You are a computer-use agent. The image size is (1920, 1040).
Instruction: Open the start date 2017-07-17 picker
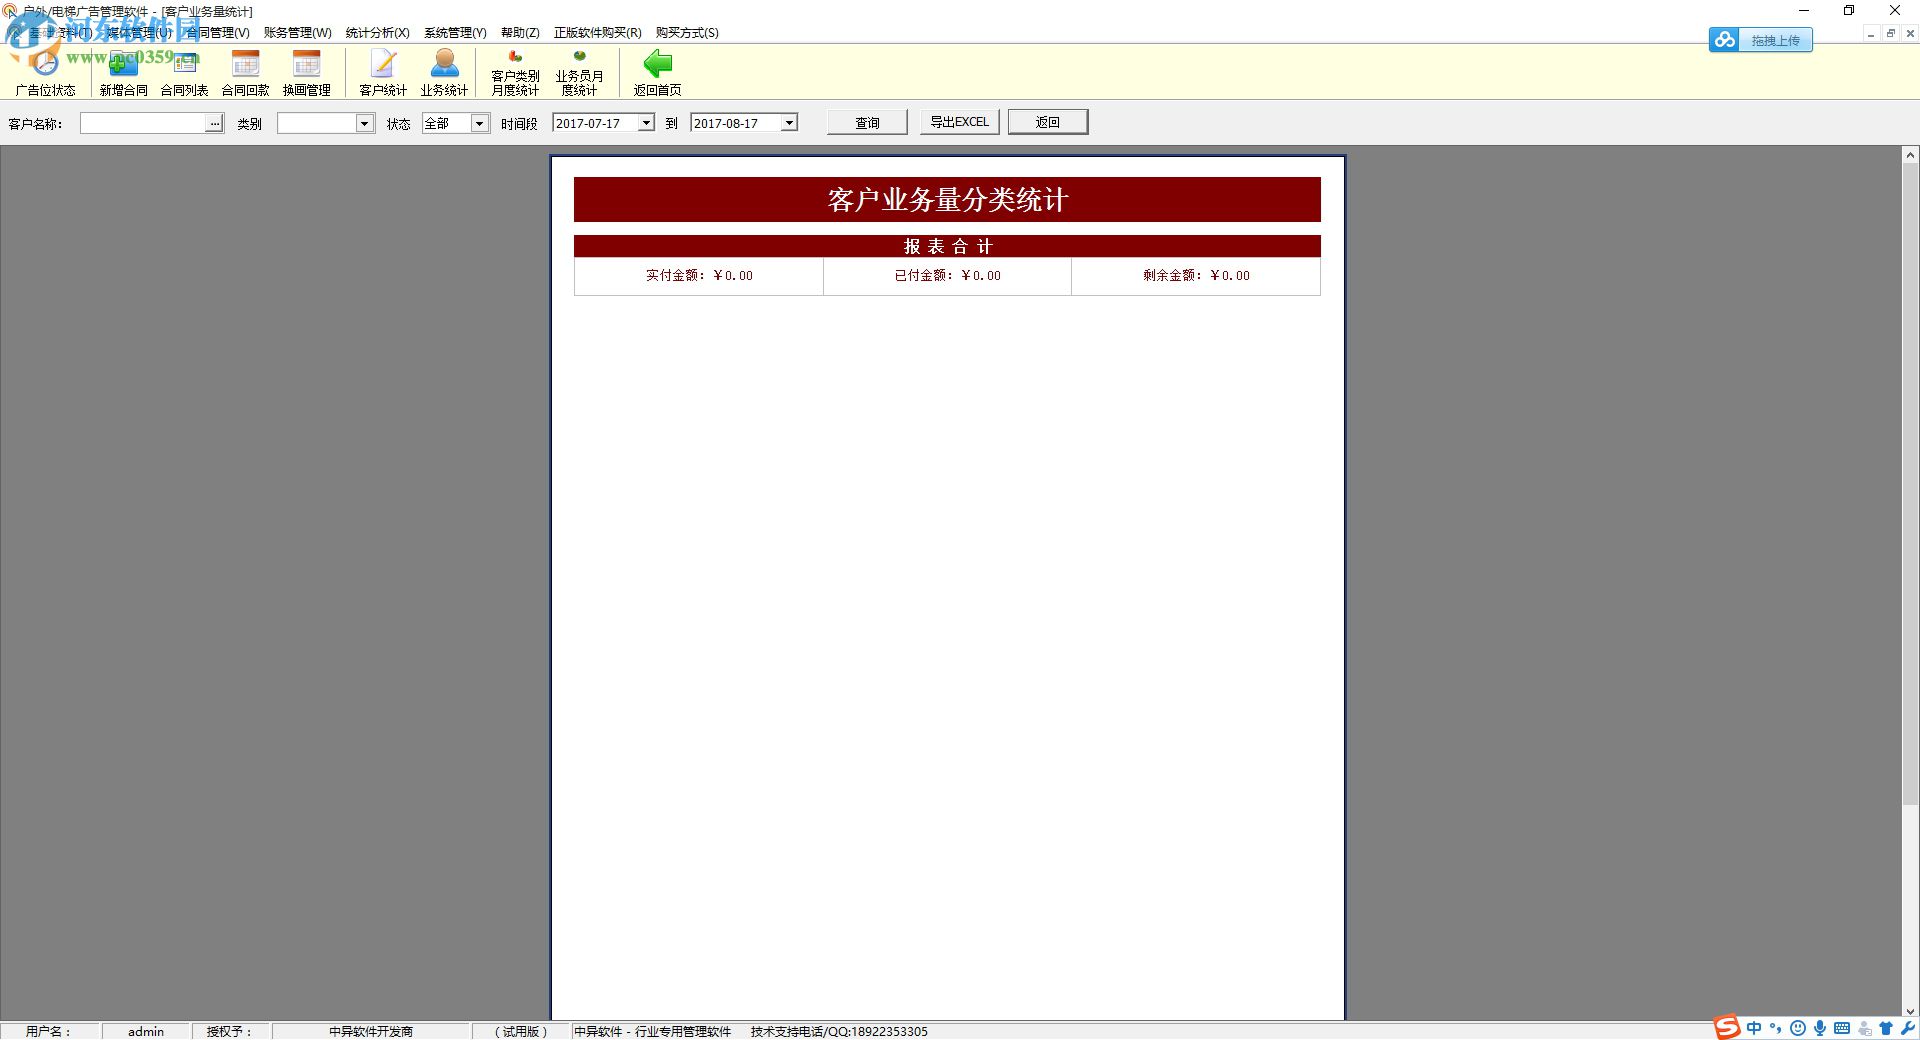point(646,123)
